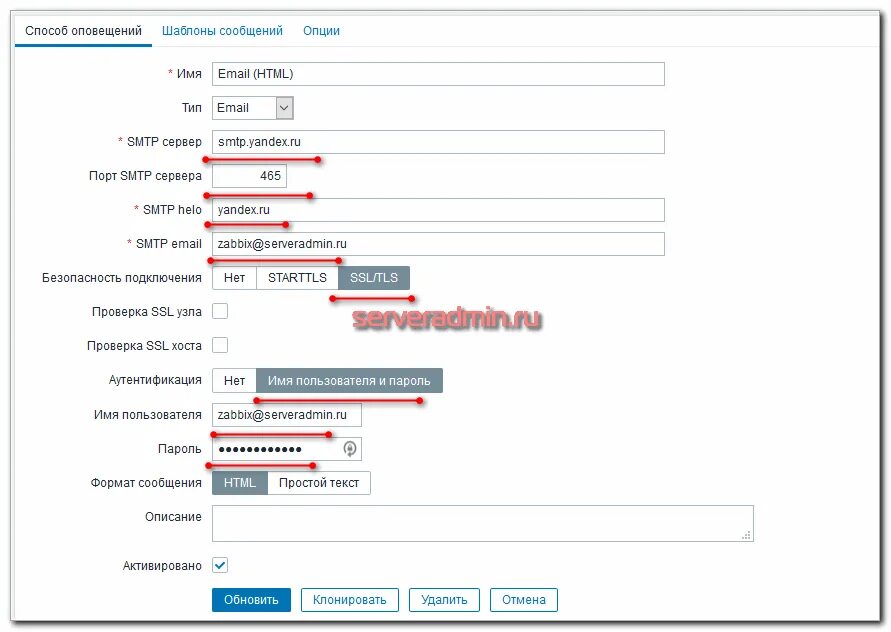Select SSL/TLS connection security
This screenshot has height=632, width=891.
[x=374, y=278]
